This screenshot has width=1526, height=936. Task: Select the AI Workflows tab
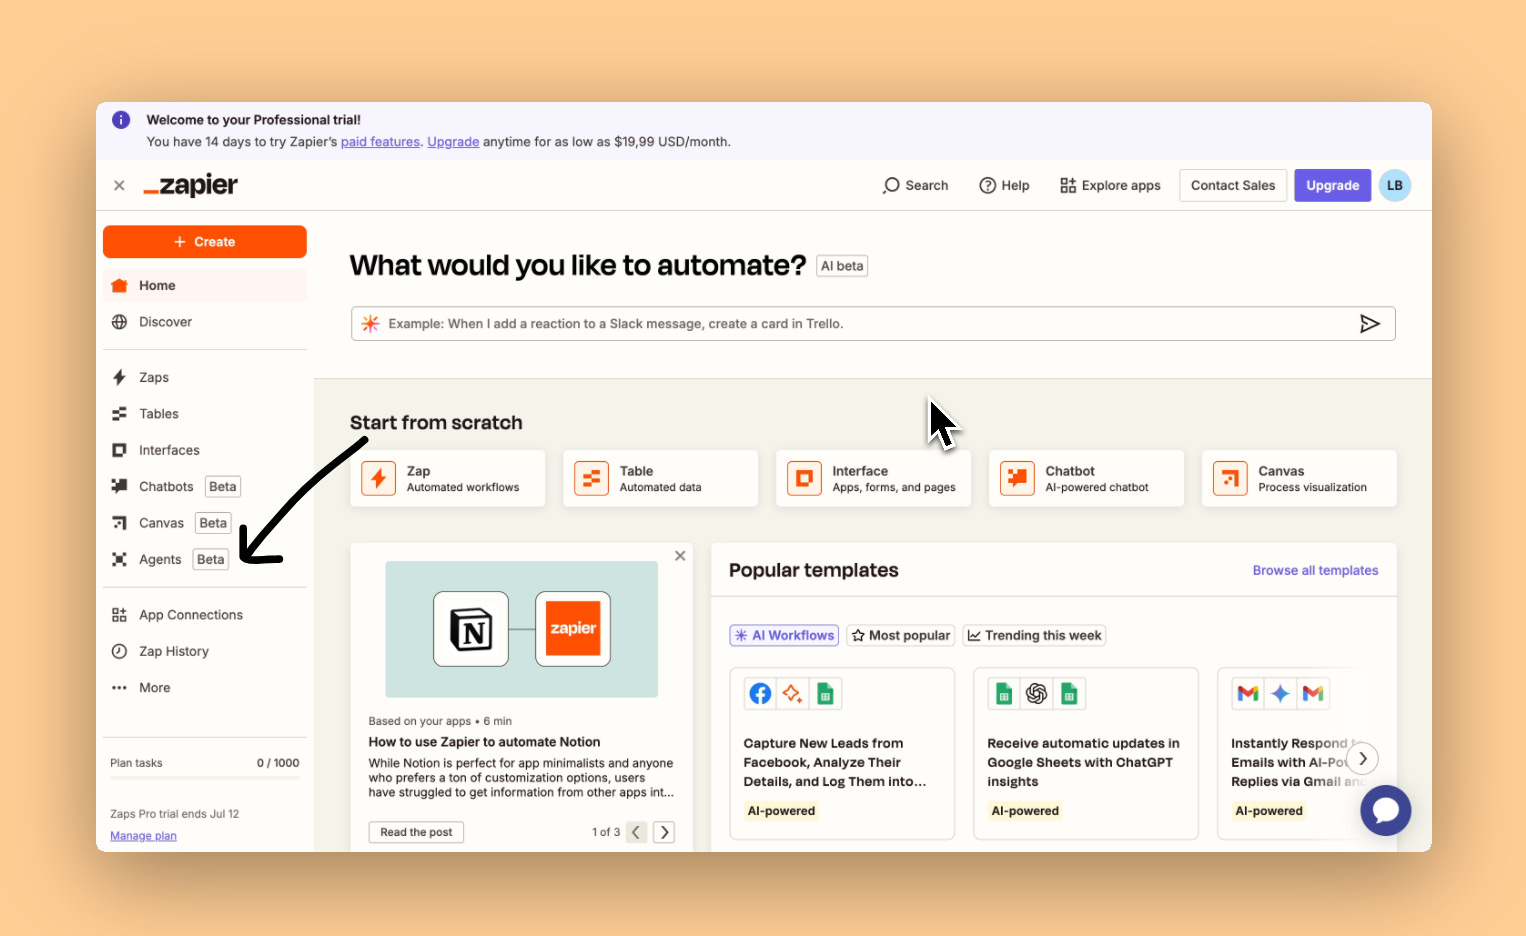tap(784, 636)
